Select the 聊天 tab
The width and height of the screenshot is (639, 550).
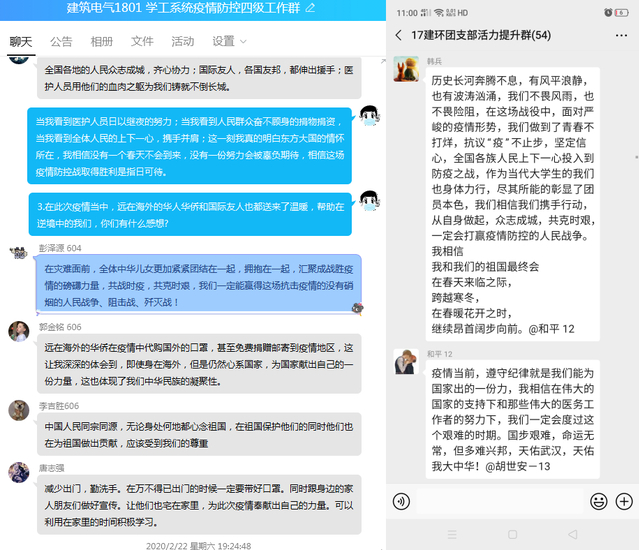20,41
